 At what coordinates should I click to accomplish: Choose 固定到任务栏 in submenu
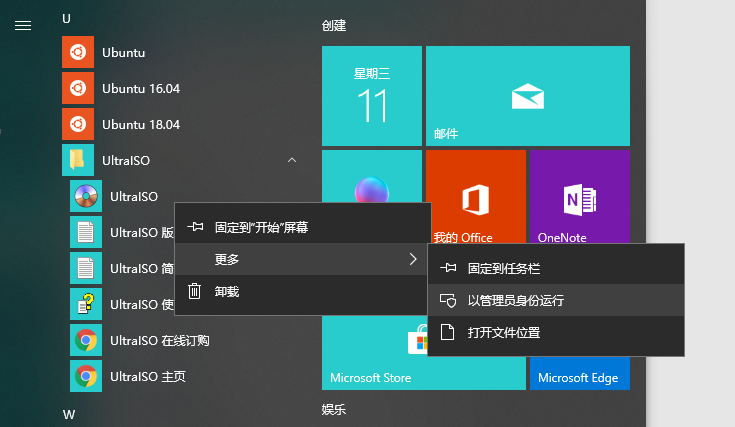click(x=556, y=268)
